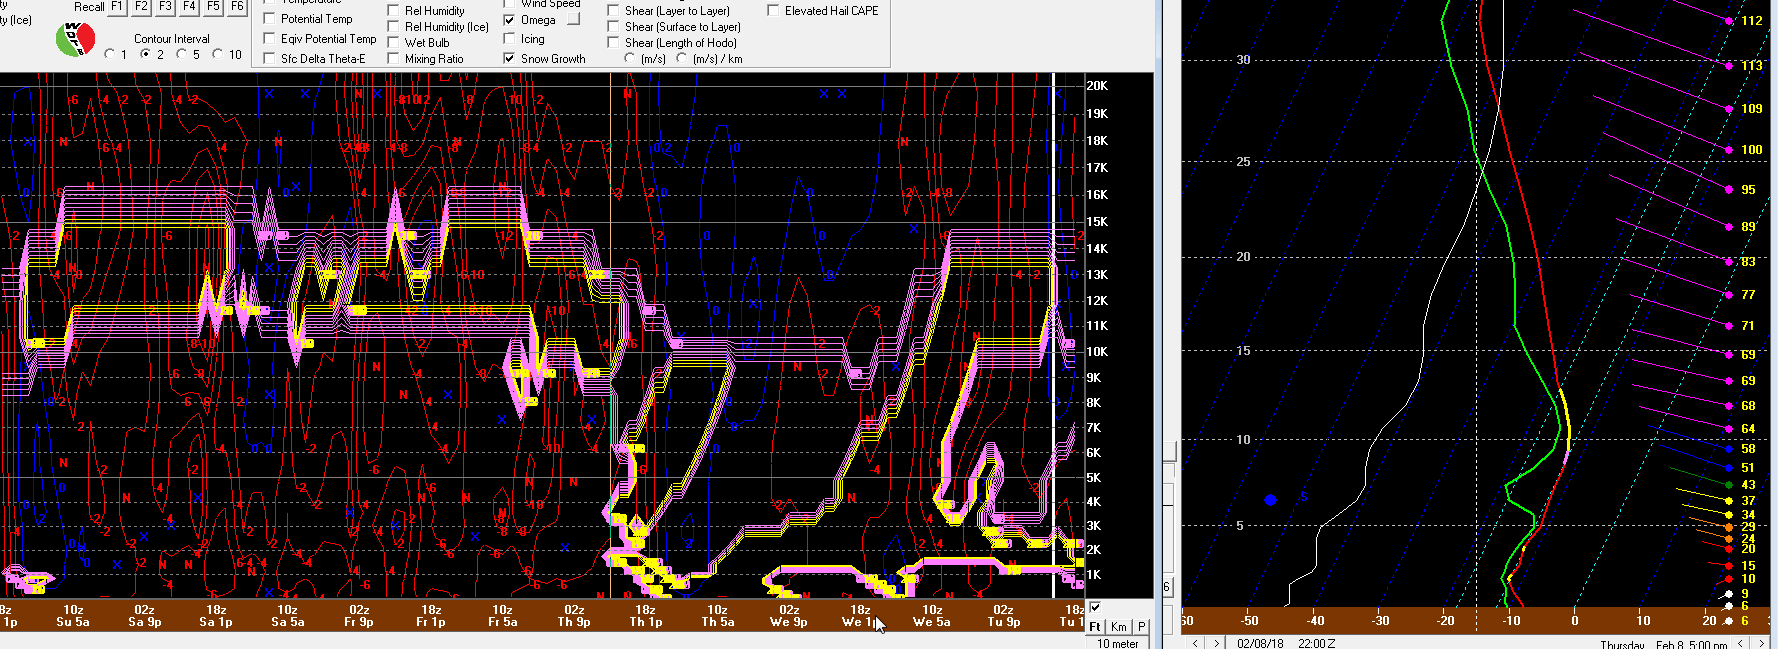Click the 22:00 Z time text
This screenshot has width=1778, height=649.
tap(1316, 643)
